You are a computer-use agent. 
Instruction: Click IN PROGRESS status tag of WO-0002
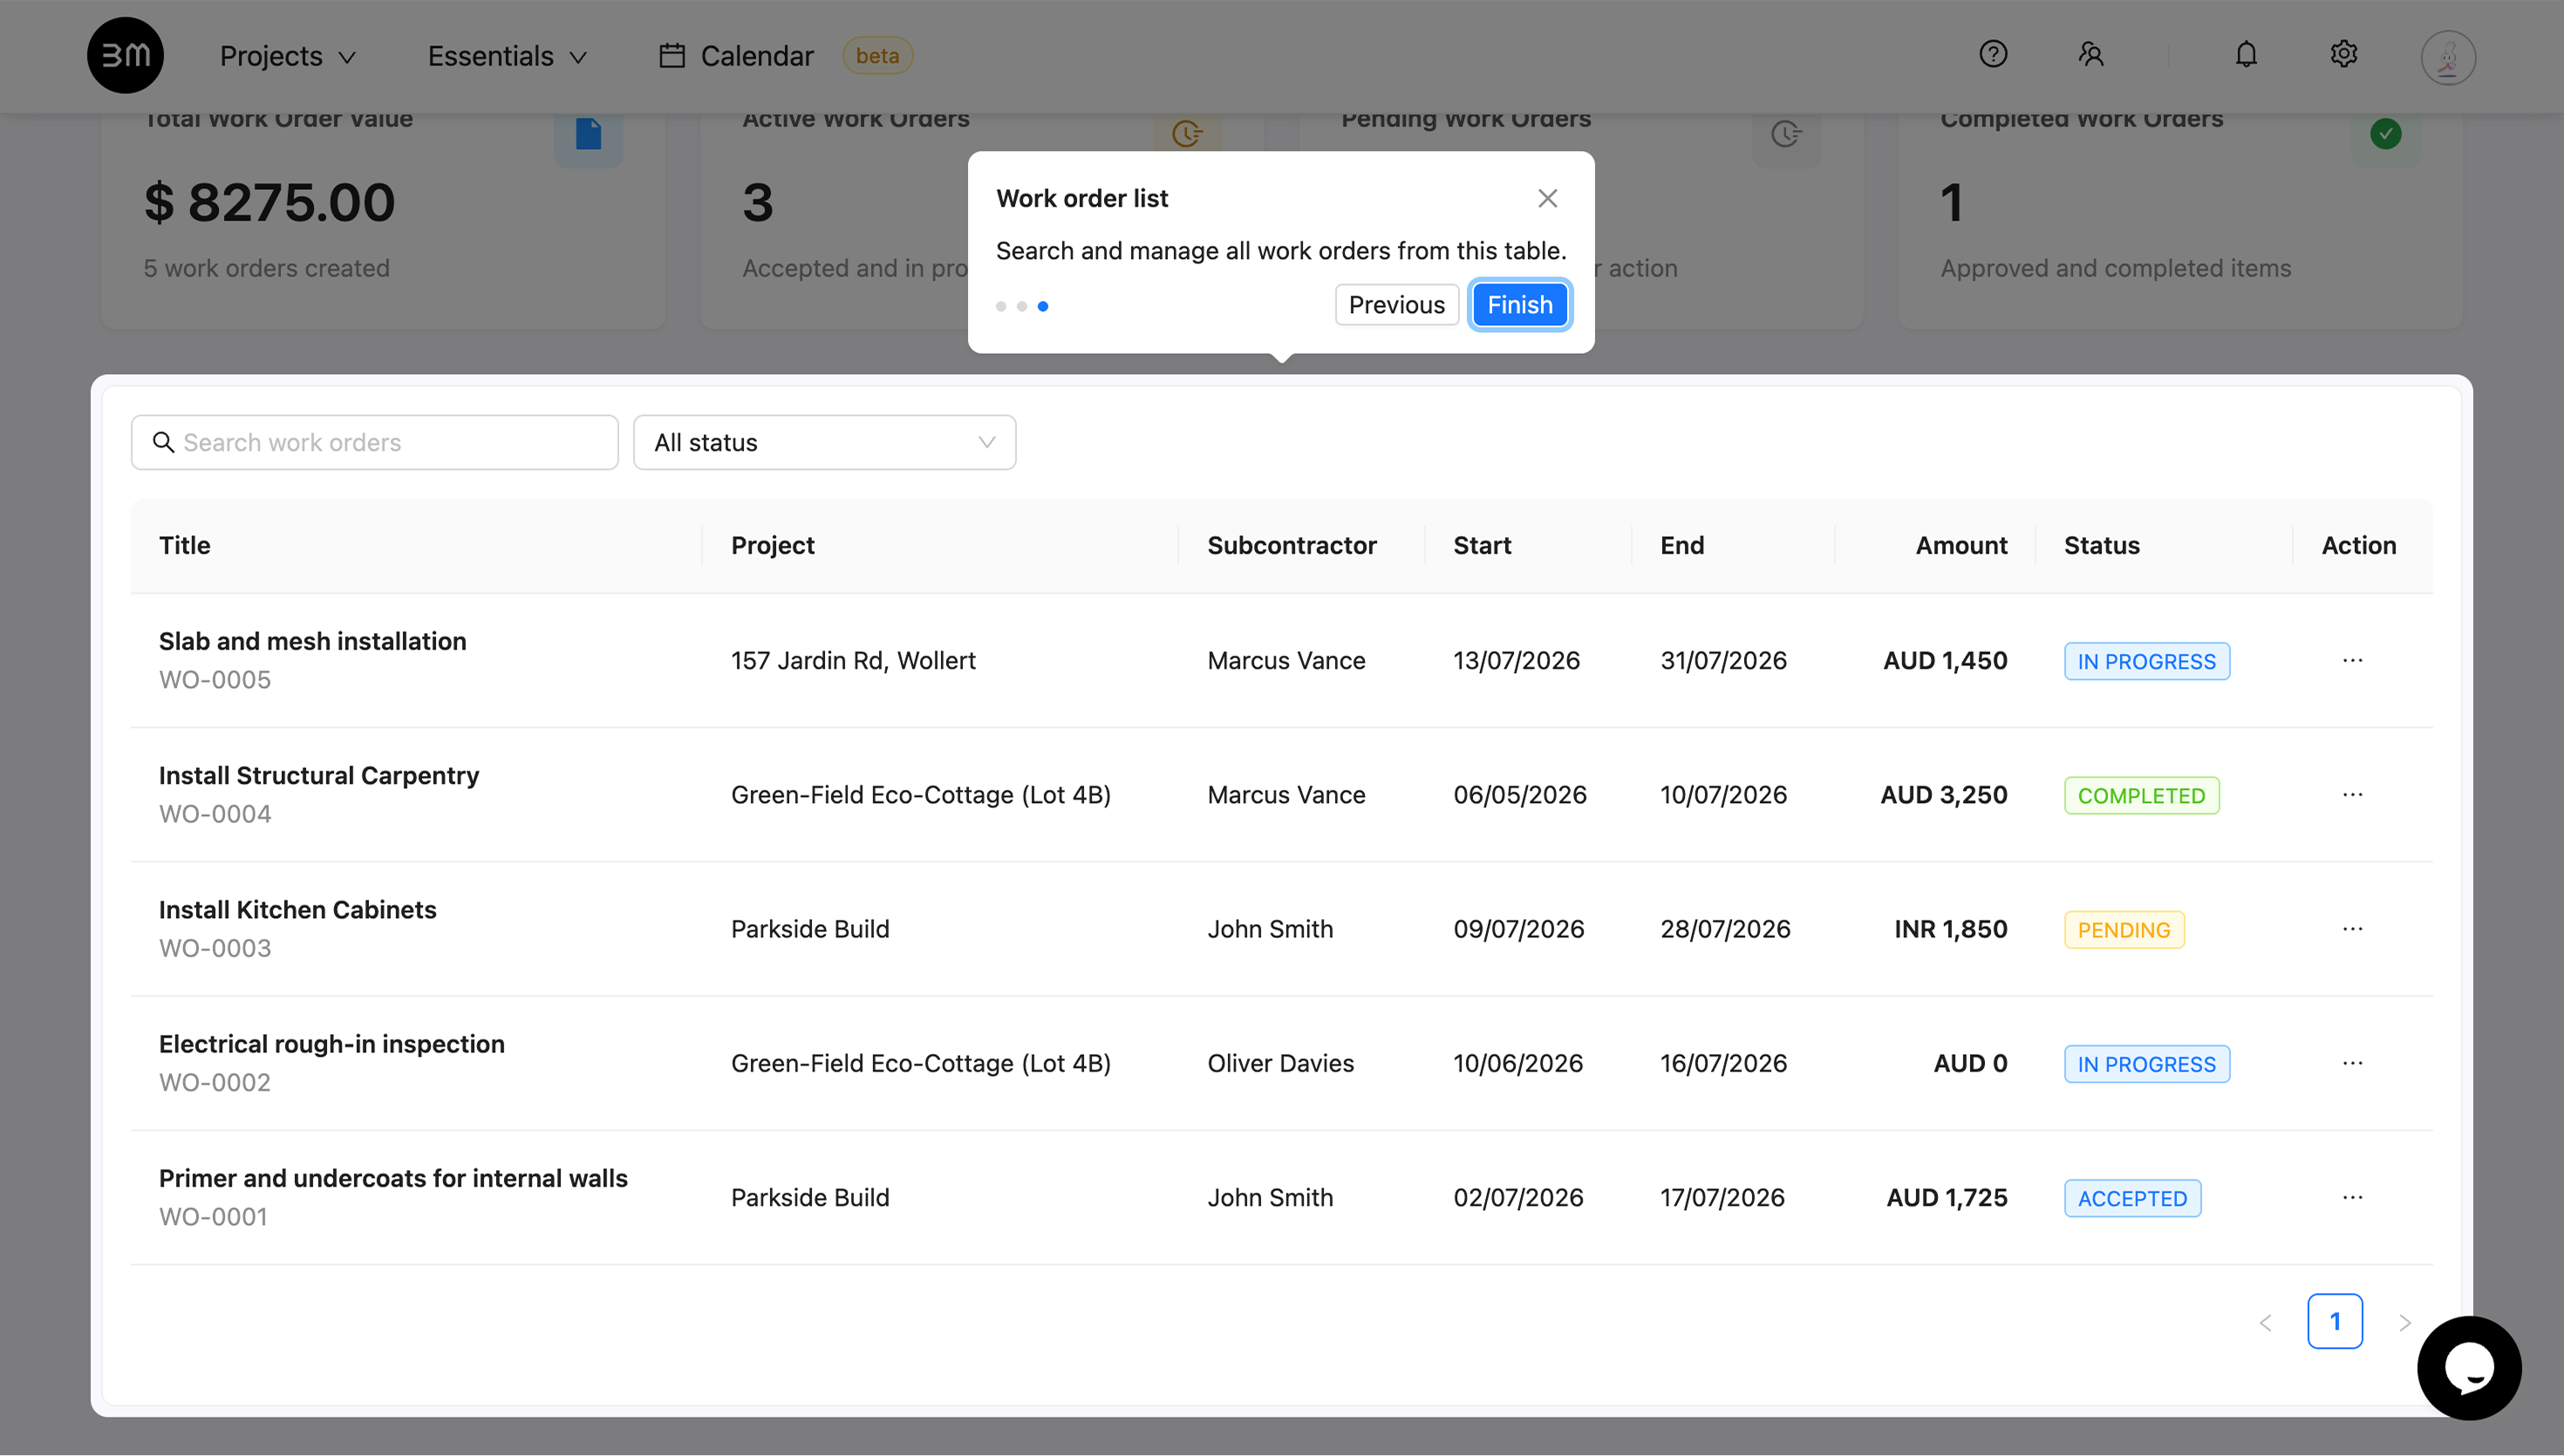tap(2146, 1064)
